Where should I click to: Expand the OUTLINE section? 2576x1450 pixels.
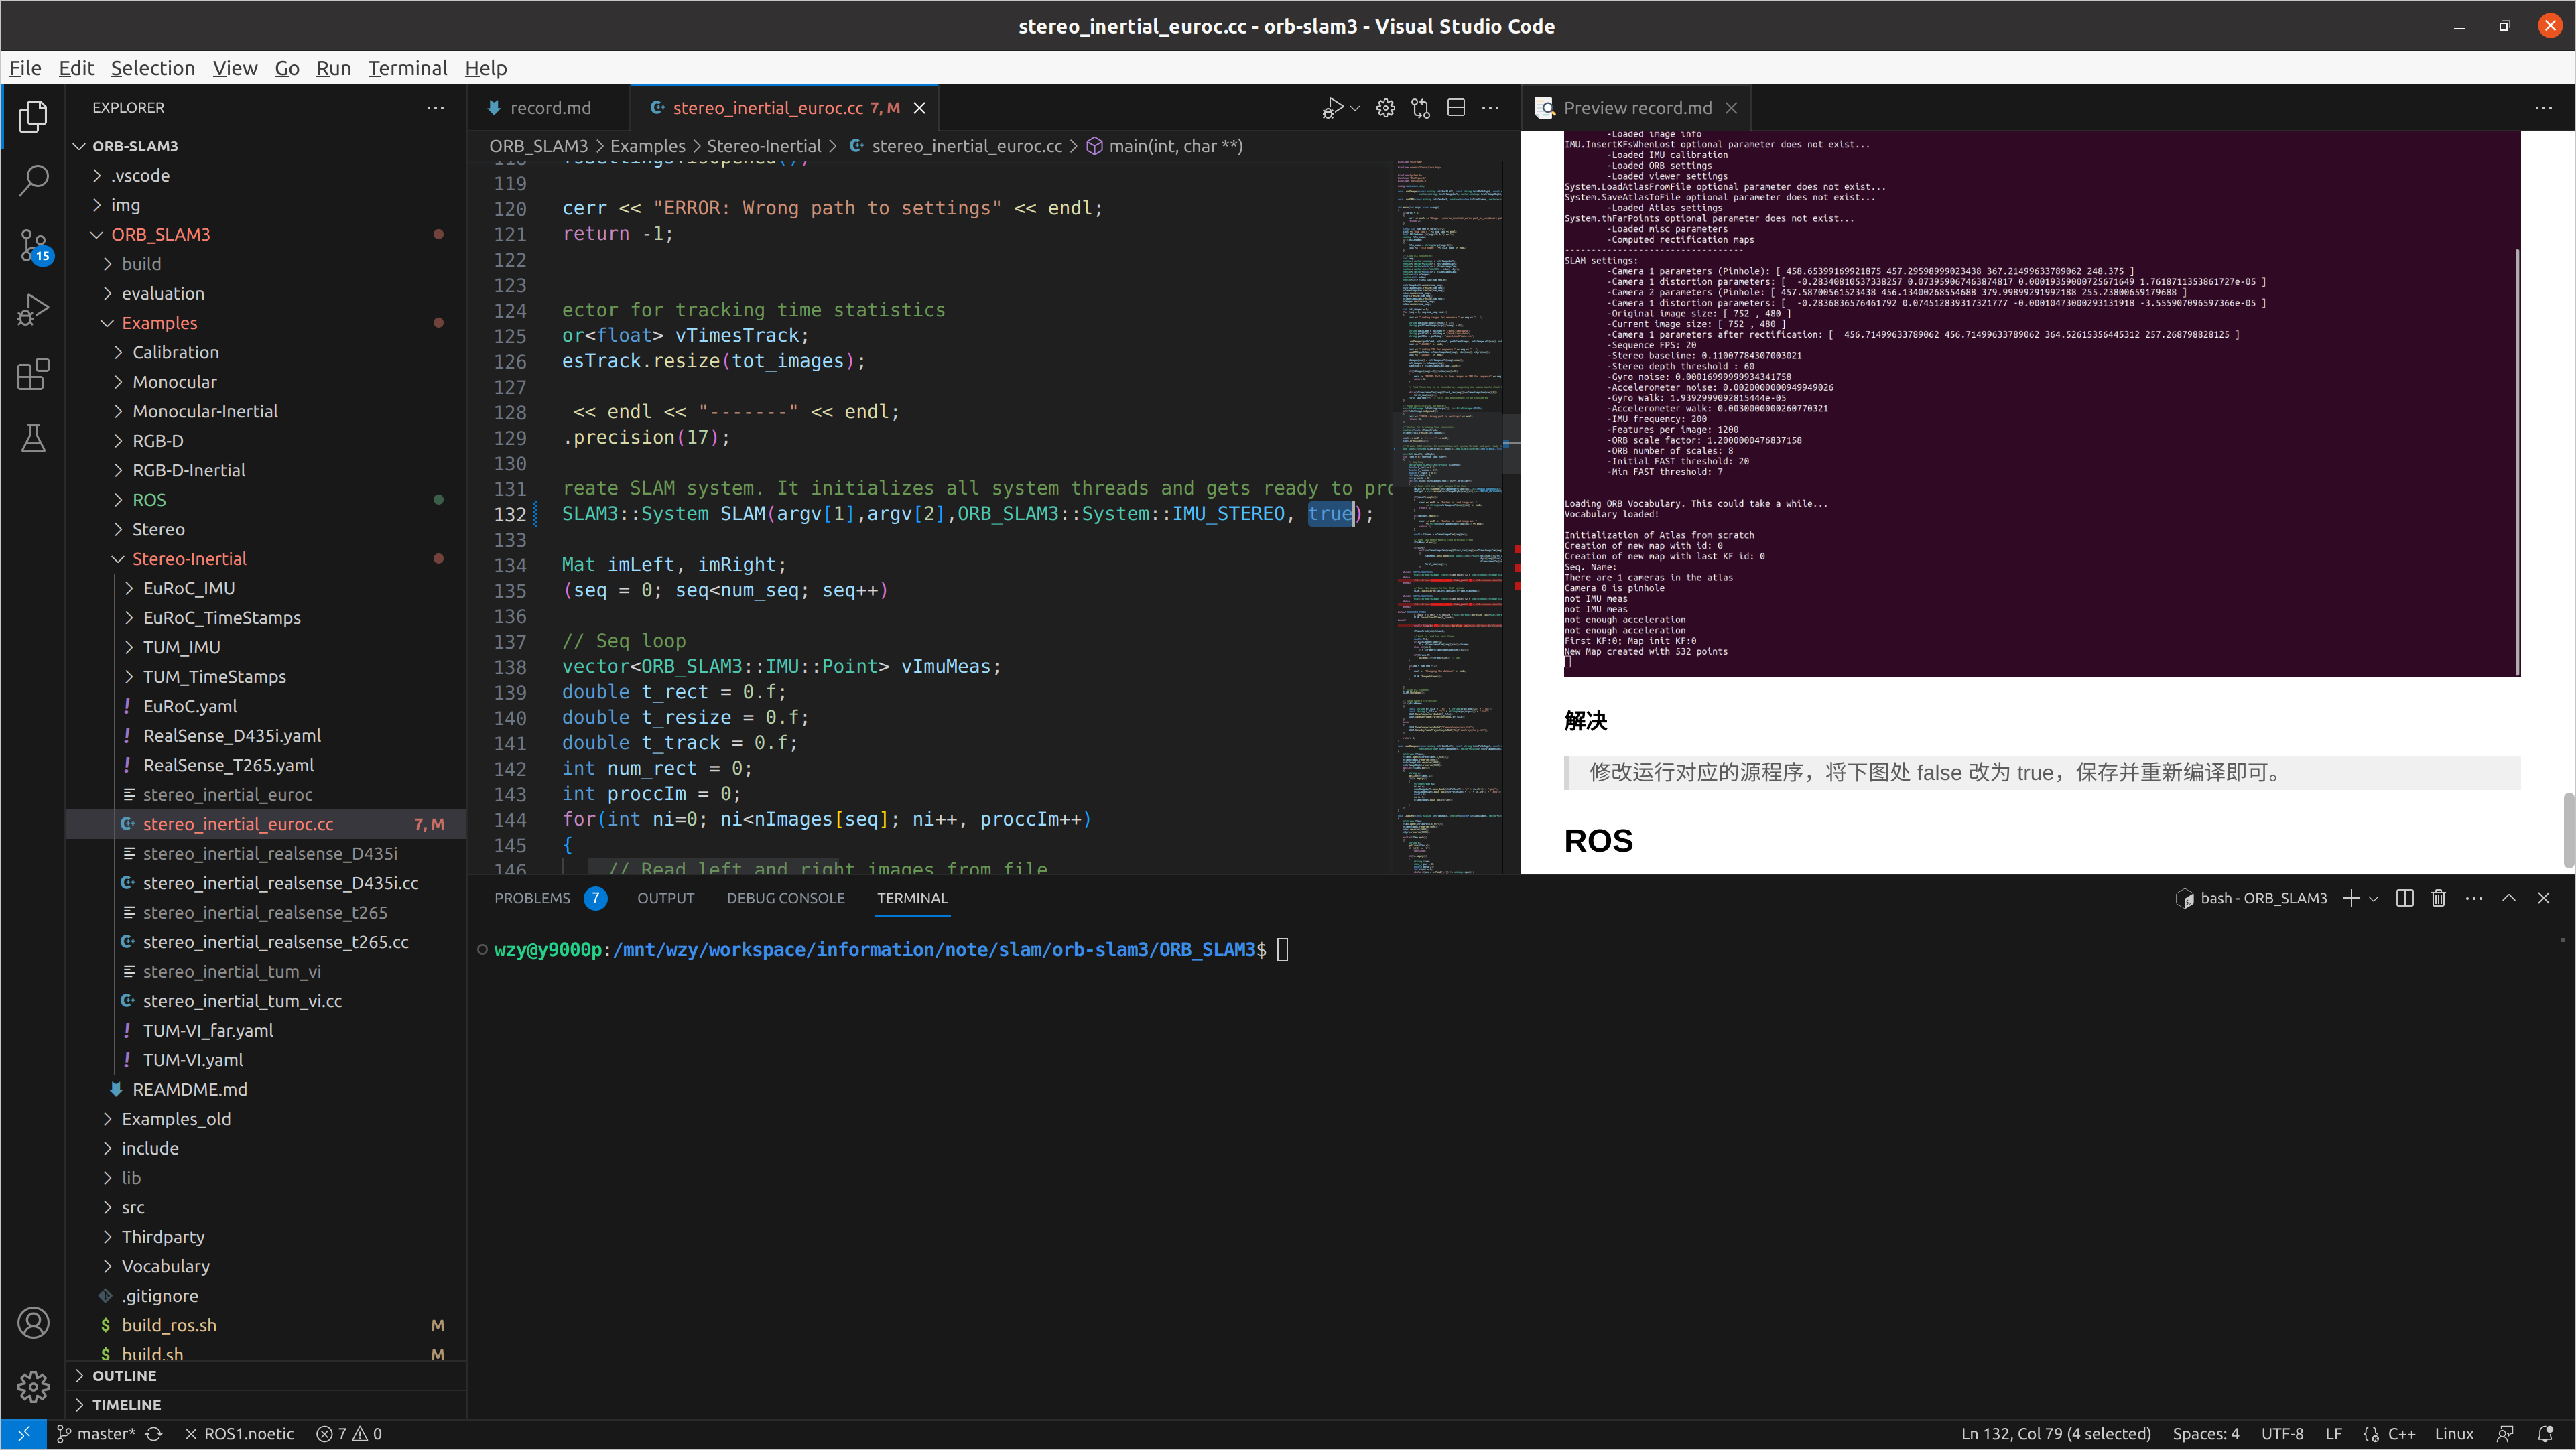[266, 1376]
